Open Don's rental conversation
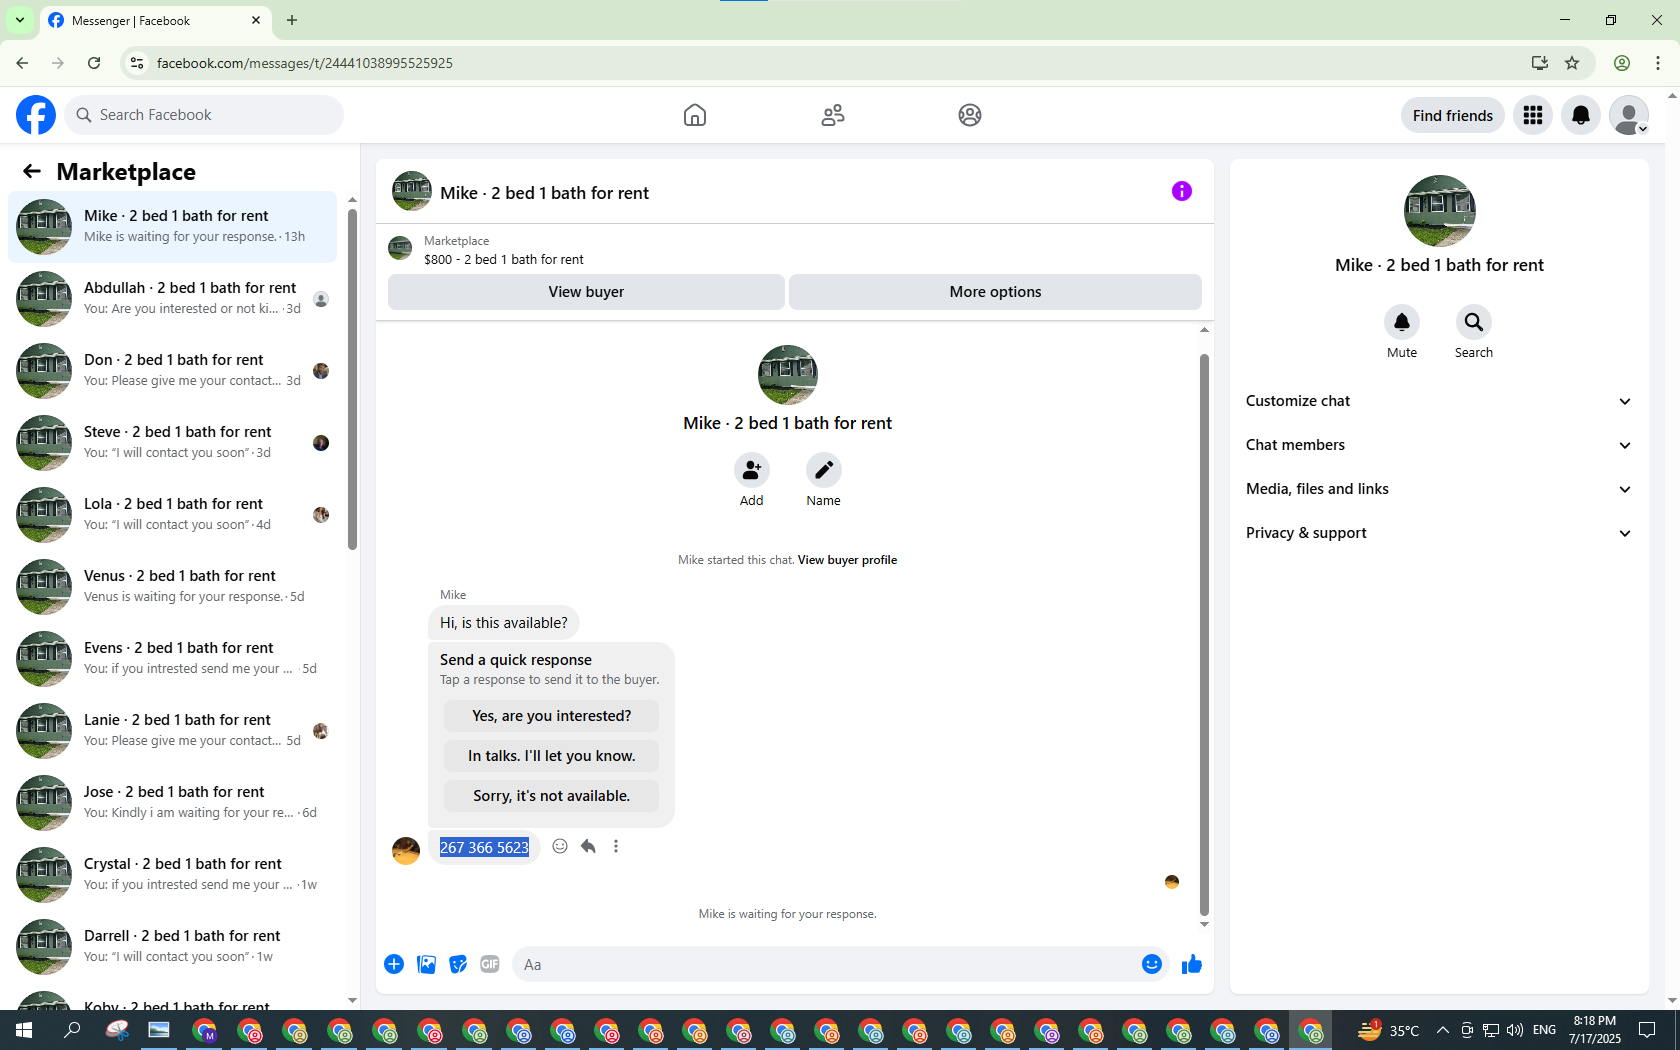This screenshot has width=1680, height=1050. (x=173, y=371)
